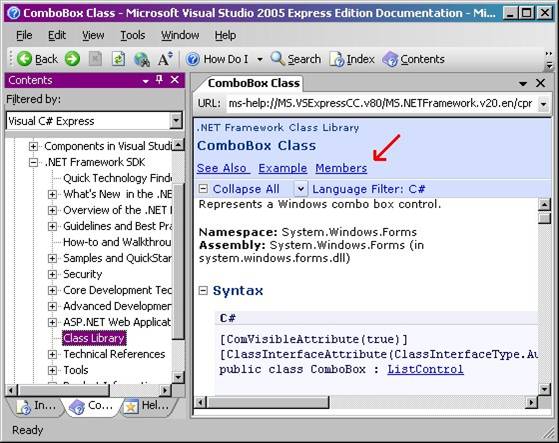Screen dimensions: 559x443
Task: Select Quick Technology Finder tree item
Action: (x=117, y=178)
